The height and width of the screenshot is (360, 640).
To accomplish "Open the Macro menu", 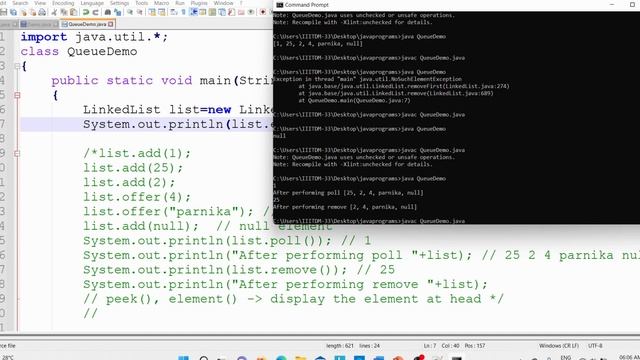I will 161,3.
